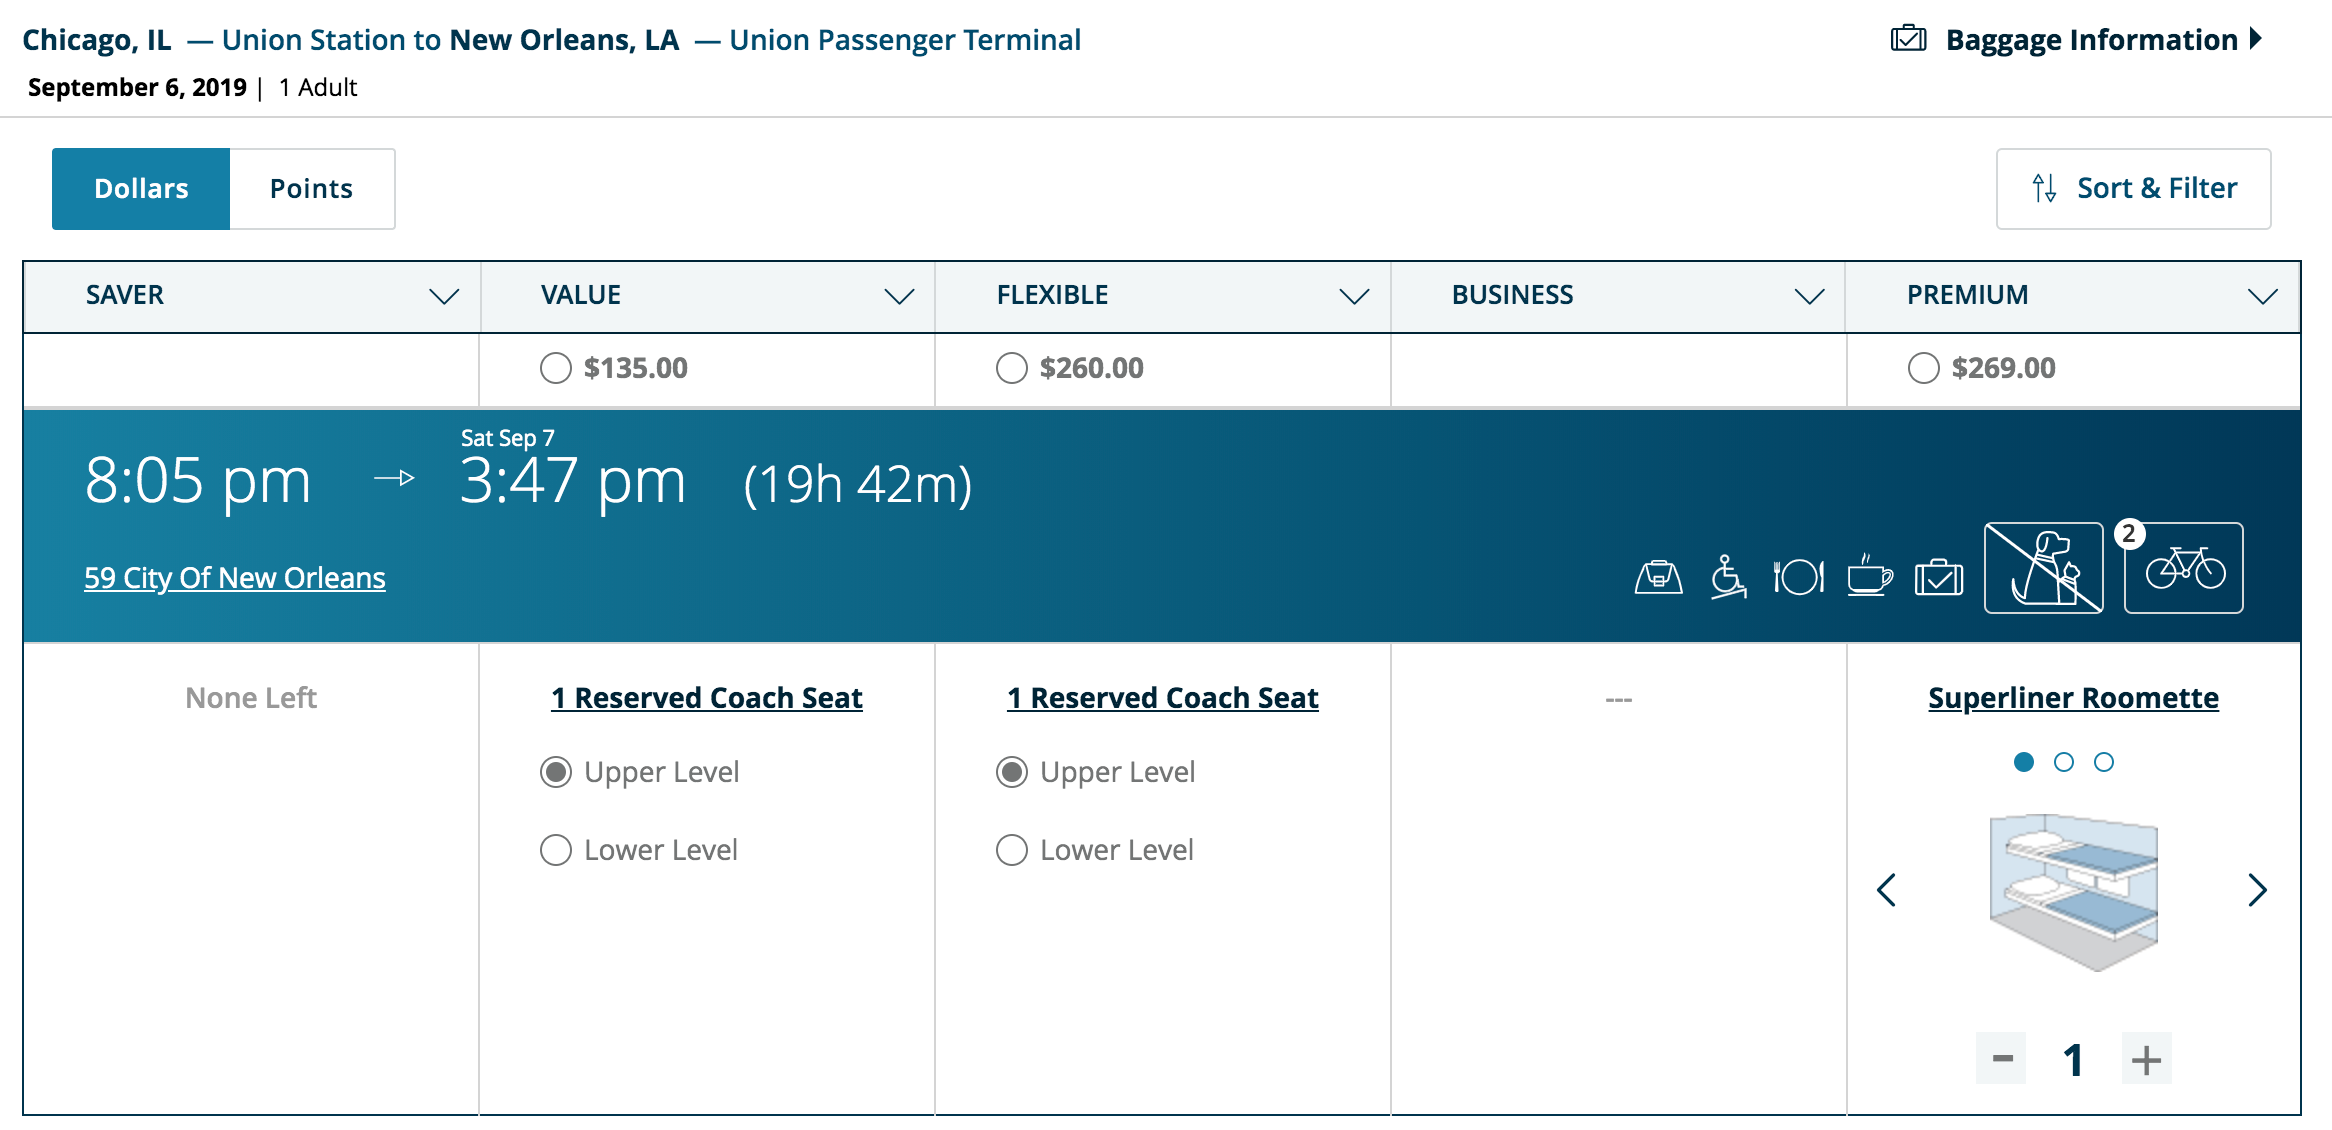Select the $269.00 Premium fare
The image size is (2332, 1130).
(1923, 368)
